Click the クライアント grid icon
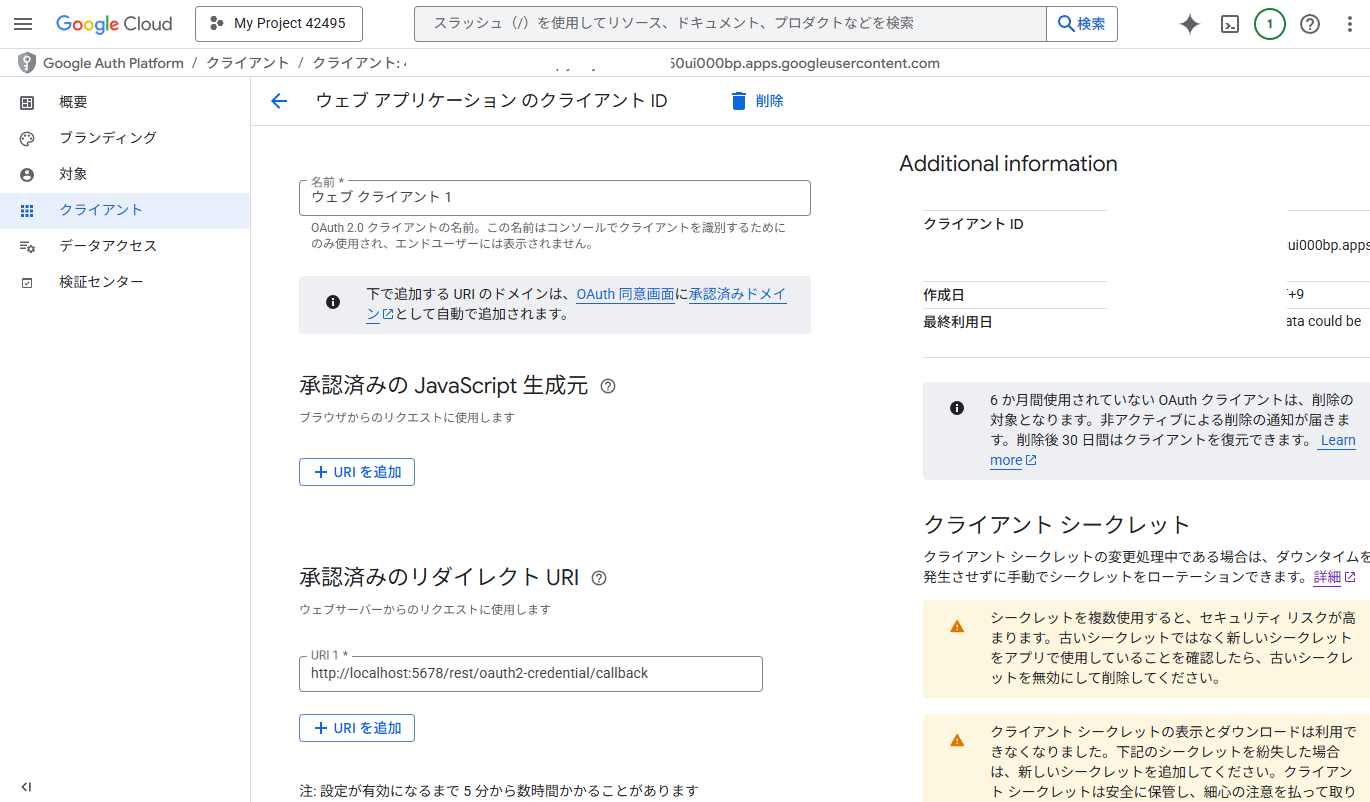 (x=27, y=211)
